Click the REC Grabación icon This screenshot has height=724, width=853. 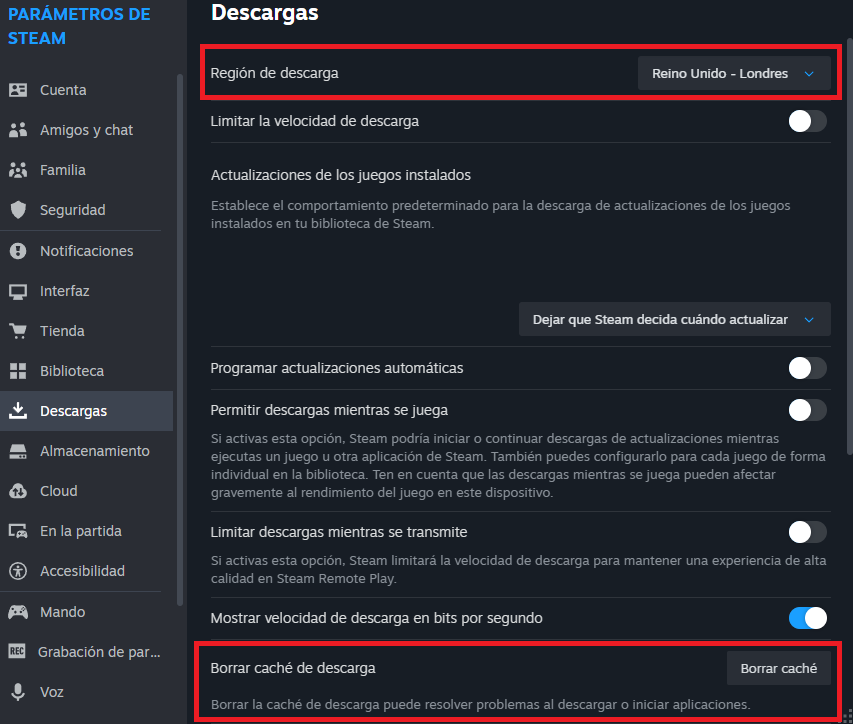point(17,651)
